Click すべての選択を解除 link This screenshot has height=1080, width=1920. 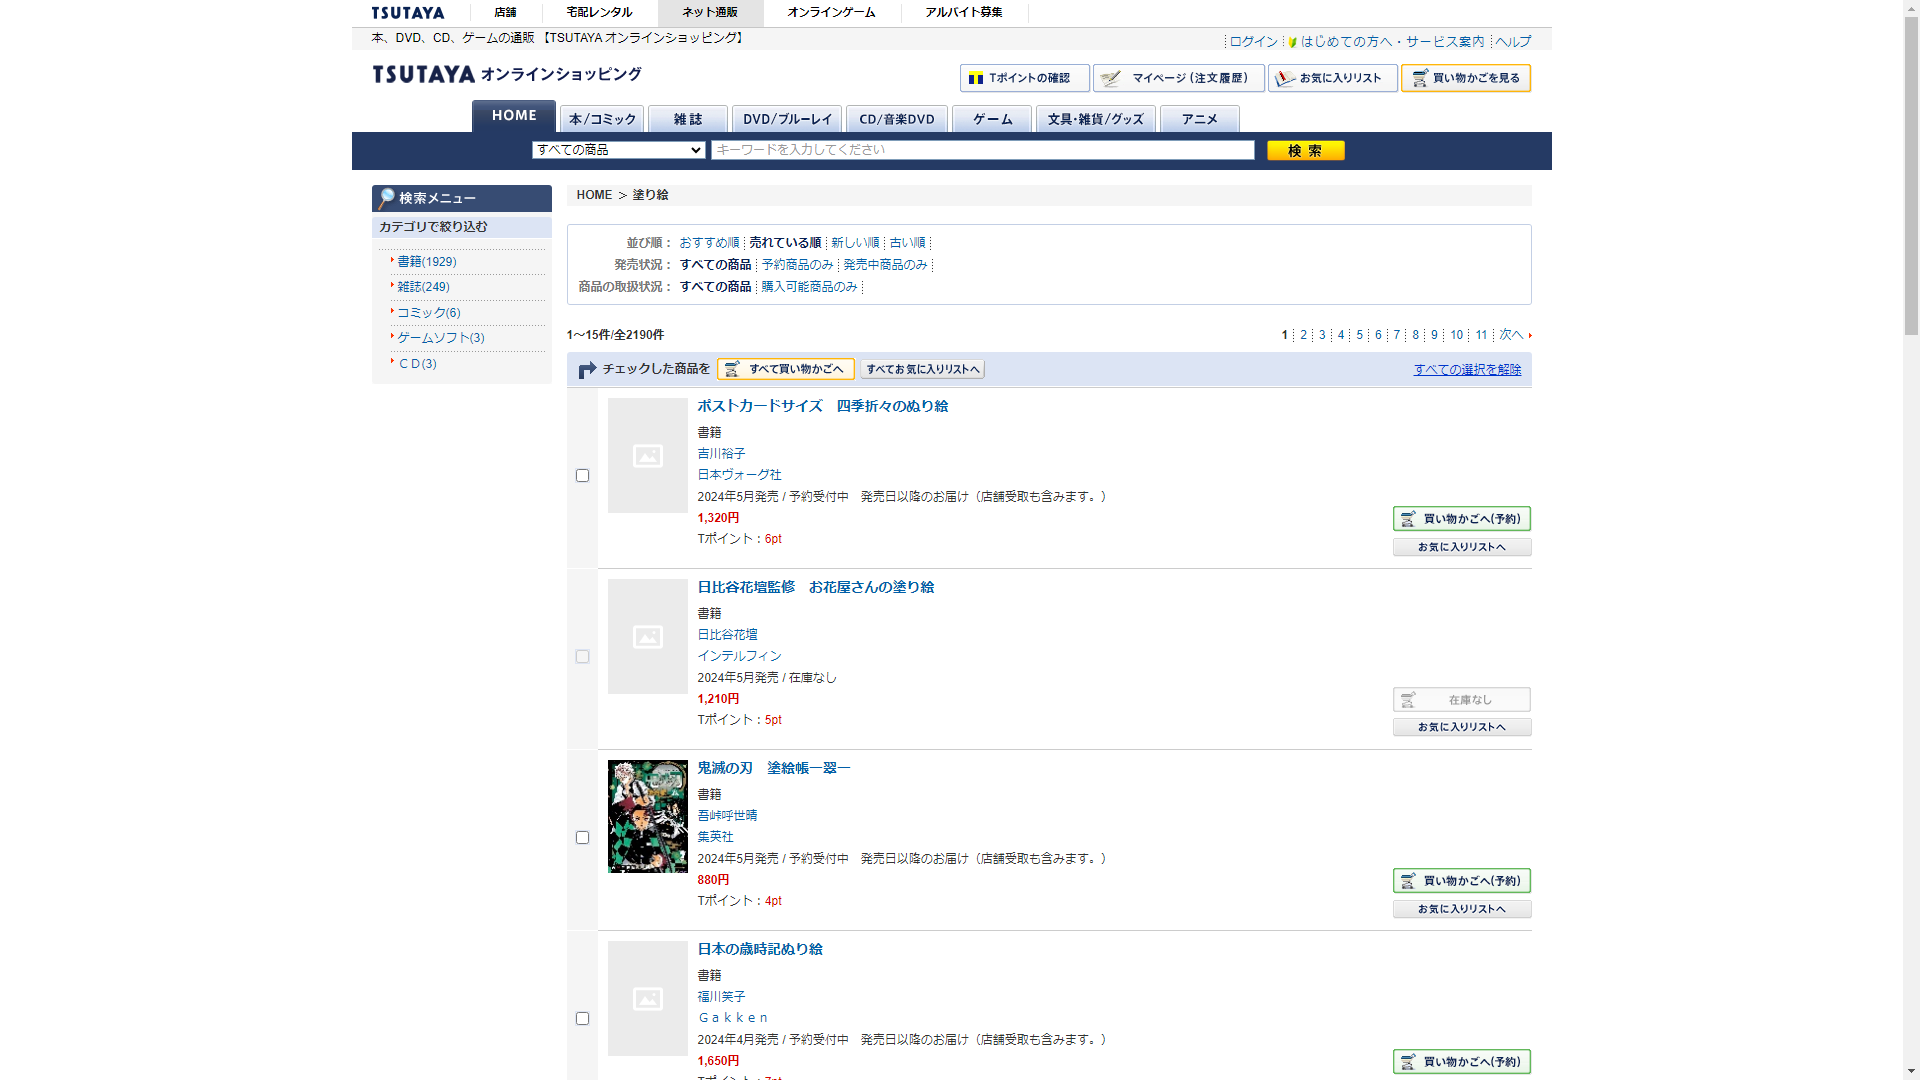(1466, 370)
